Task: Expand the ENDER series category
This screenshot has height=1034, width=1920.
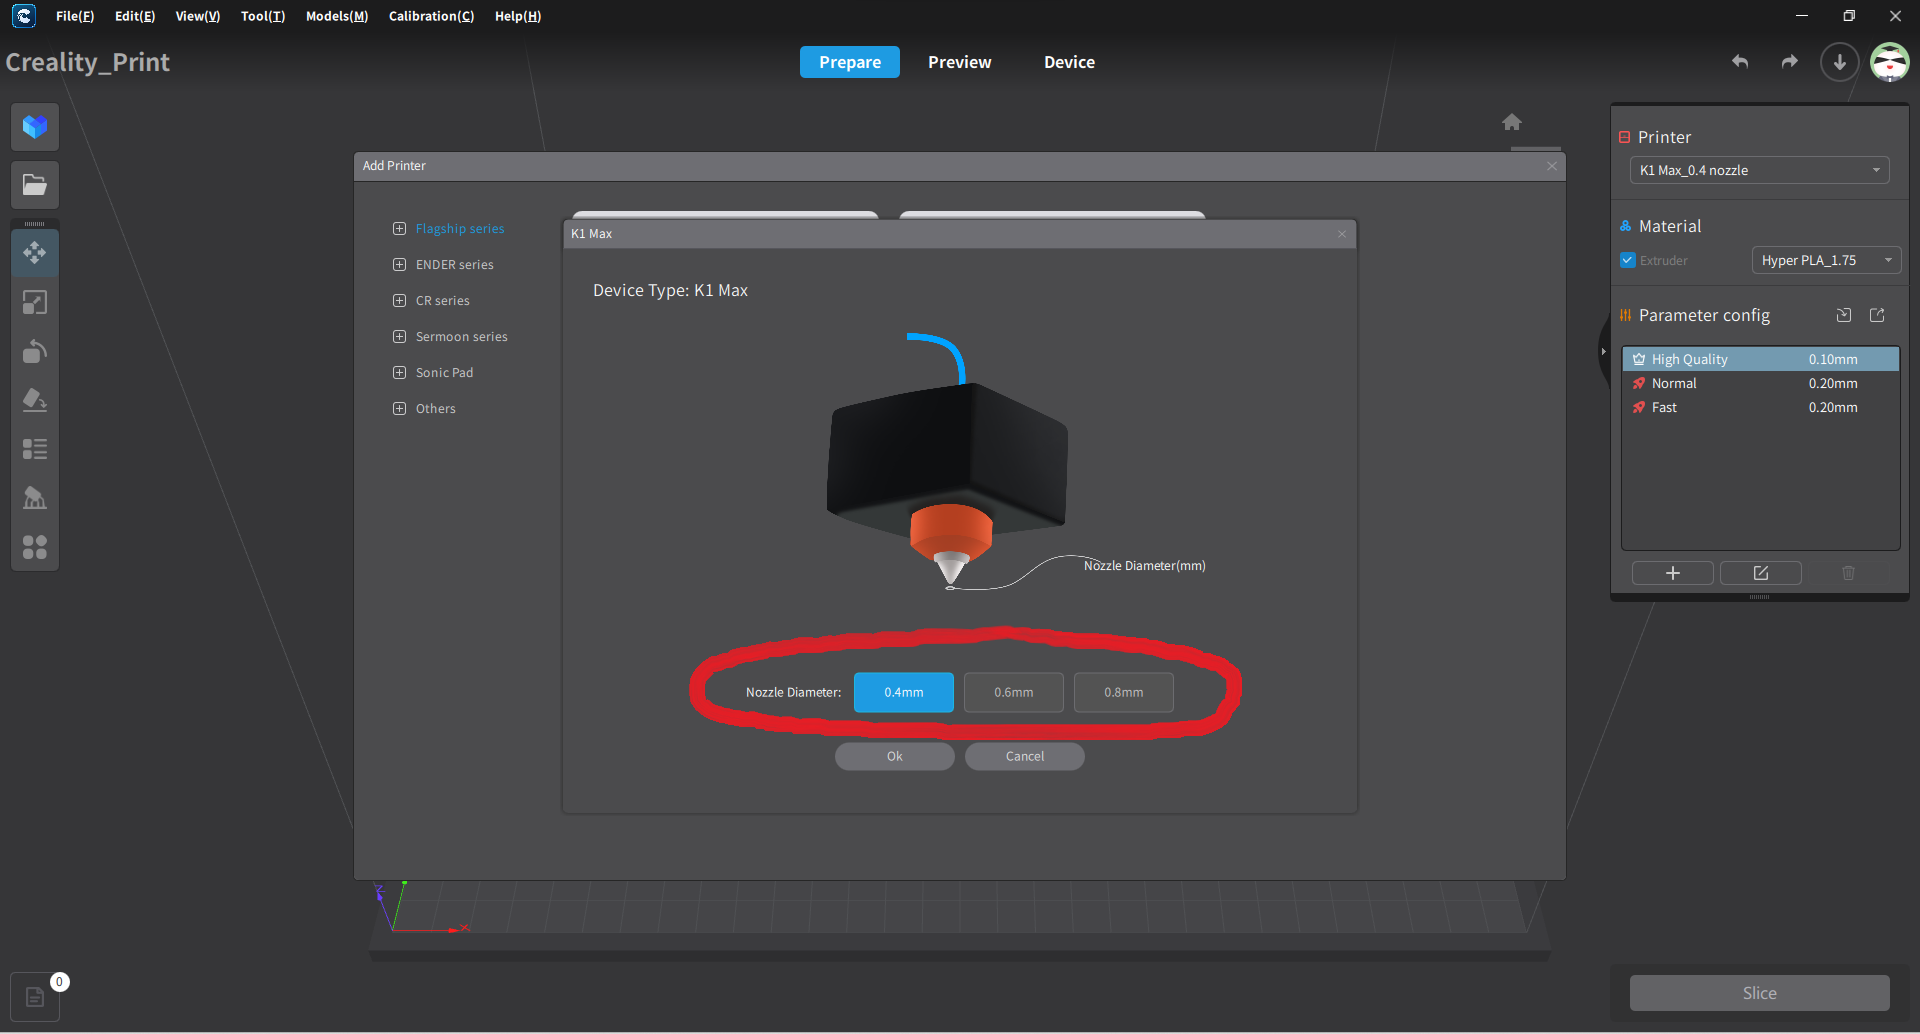Action: [x=398, y=264]
